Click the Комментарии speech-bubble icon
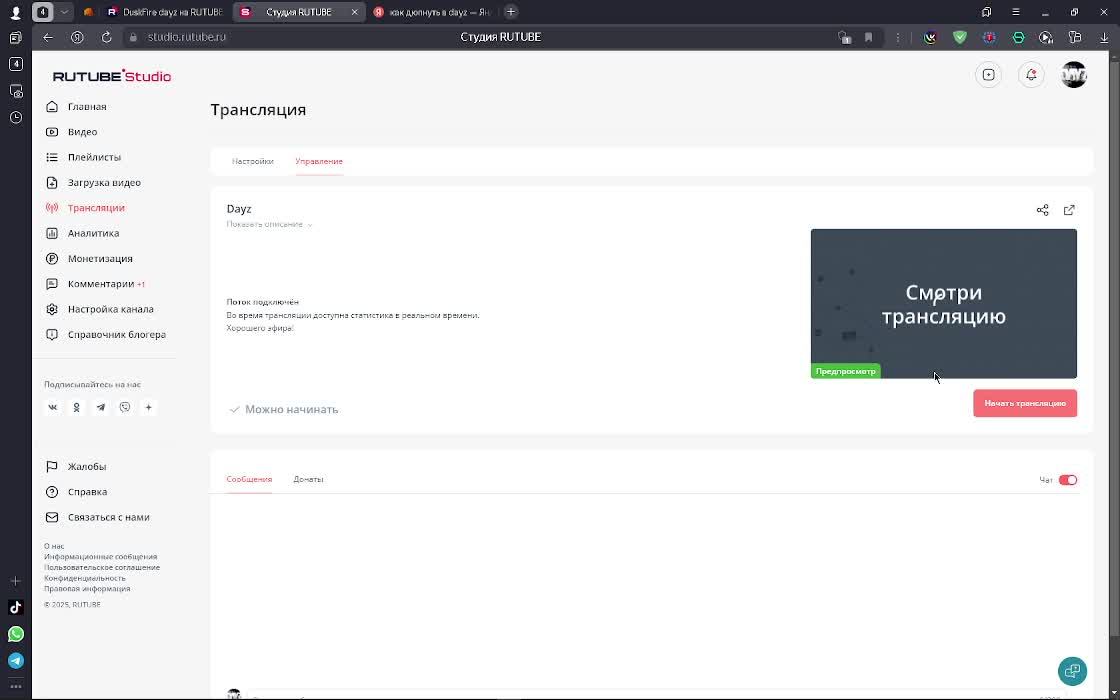The width and height of the screenshot is (1120, 700). pos(51,284)
